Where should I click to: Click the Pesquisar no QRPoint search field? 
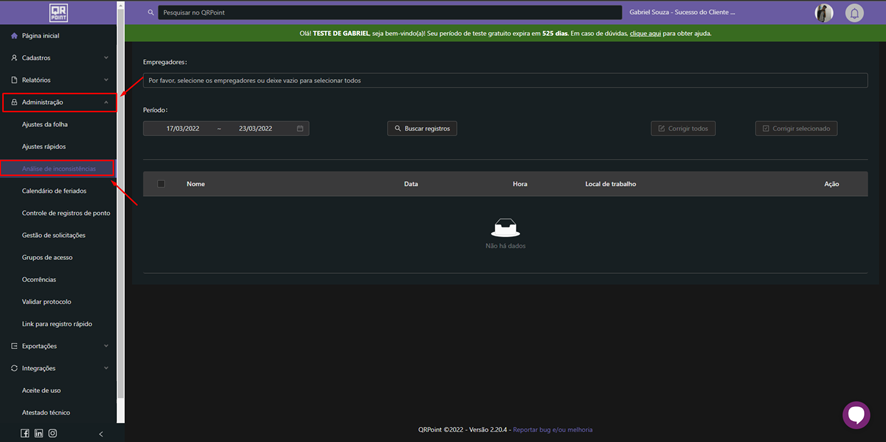(x=390, y=13)
